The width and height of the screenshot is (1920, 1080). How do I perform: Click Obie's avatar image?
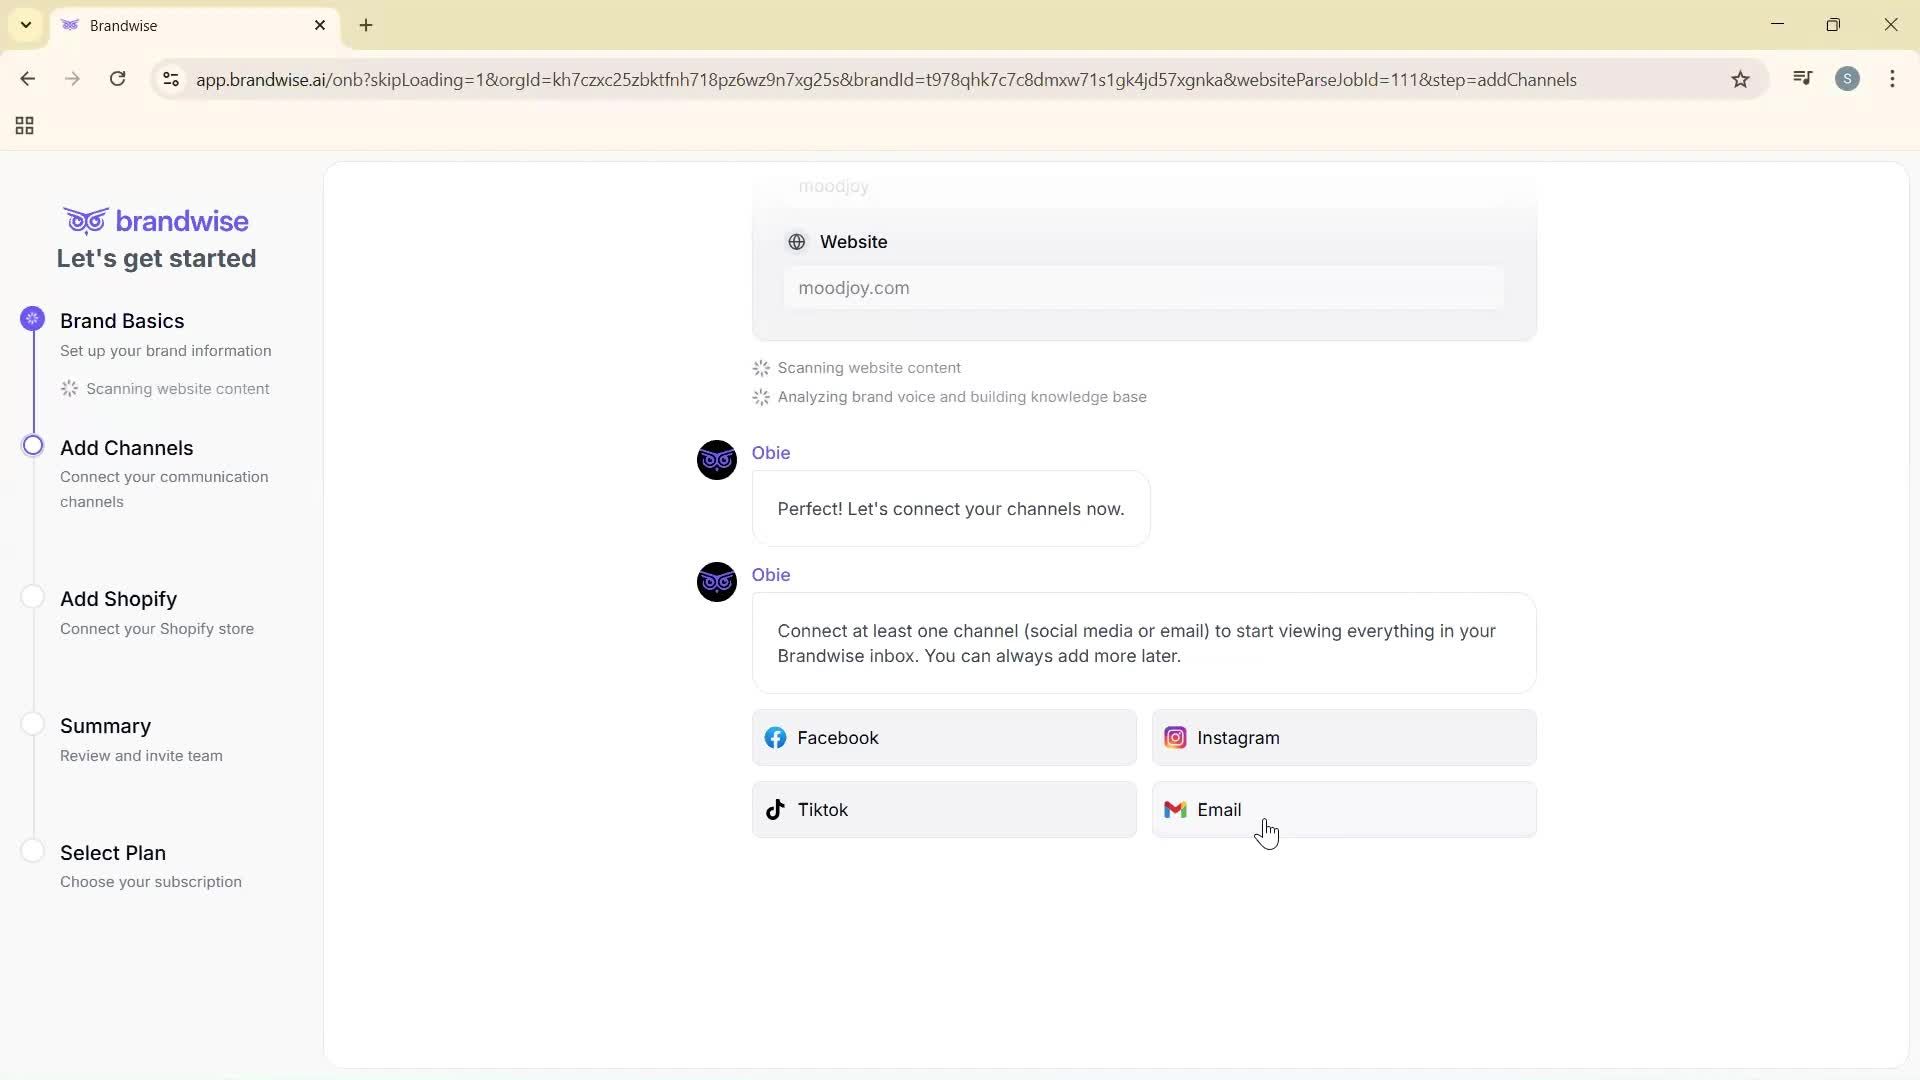tap(716, 460)
